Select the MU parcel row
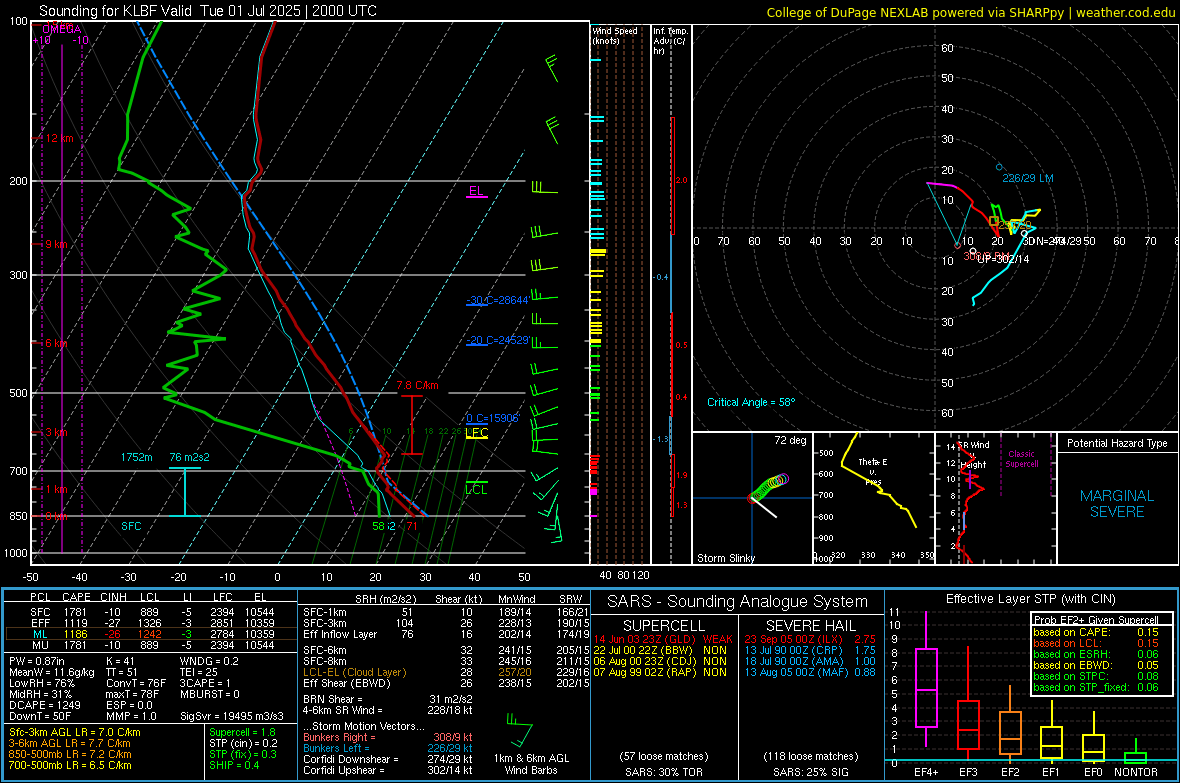This screenshot has width=1180, height=783. coord(151,644)
